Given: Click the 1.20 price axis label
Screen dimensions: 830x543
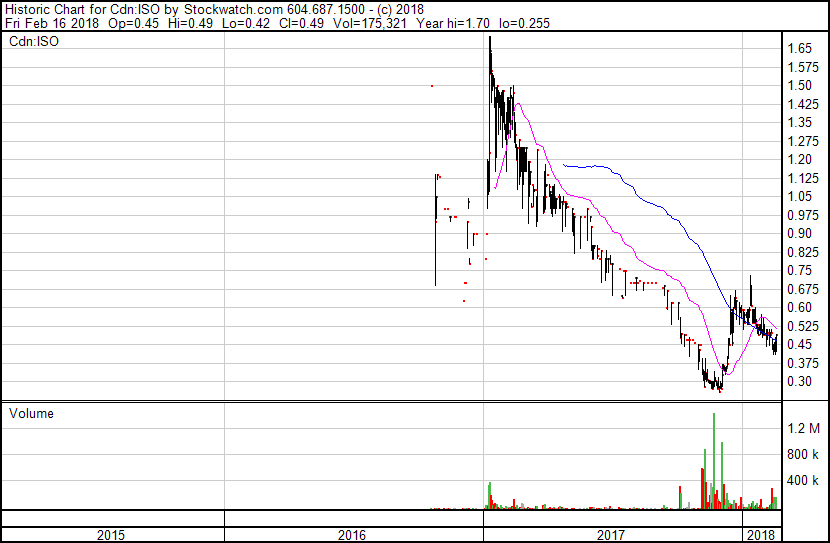Looking at the screenshot, I should 799,159.
